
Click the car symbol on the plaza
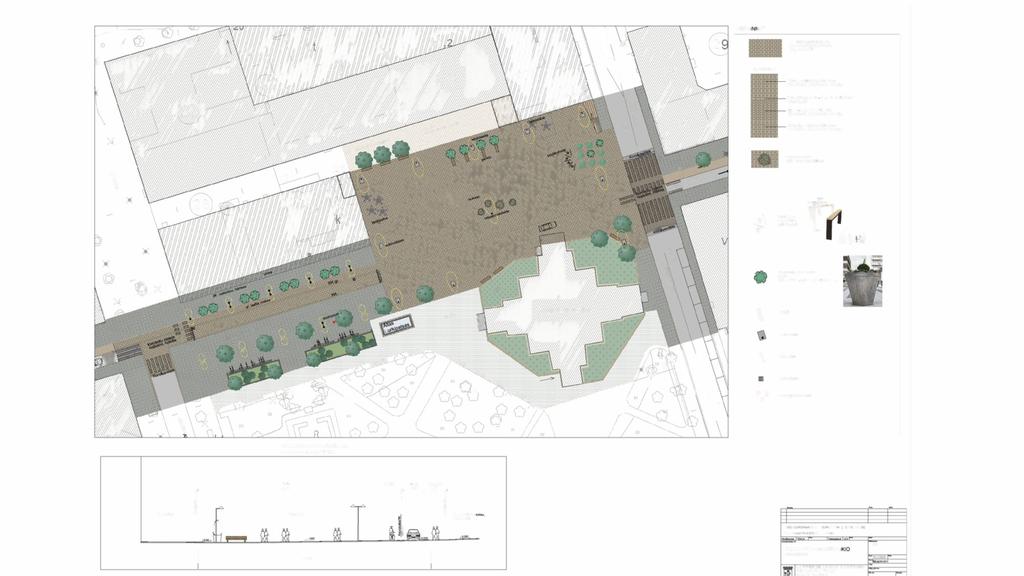tap(547, 227)
